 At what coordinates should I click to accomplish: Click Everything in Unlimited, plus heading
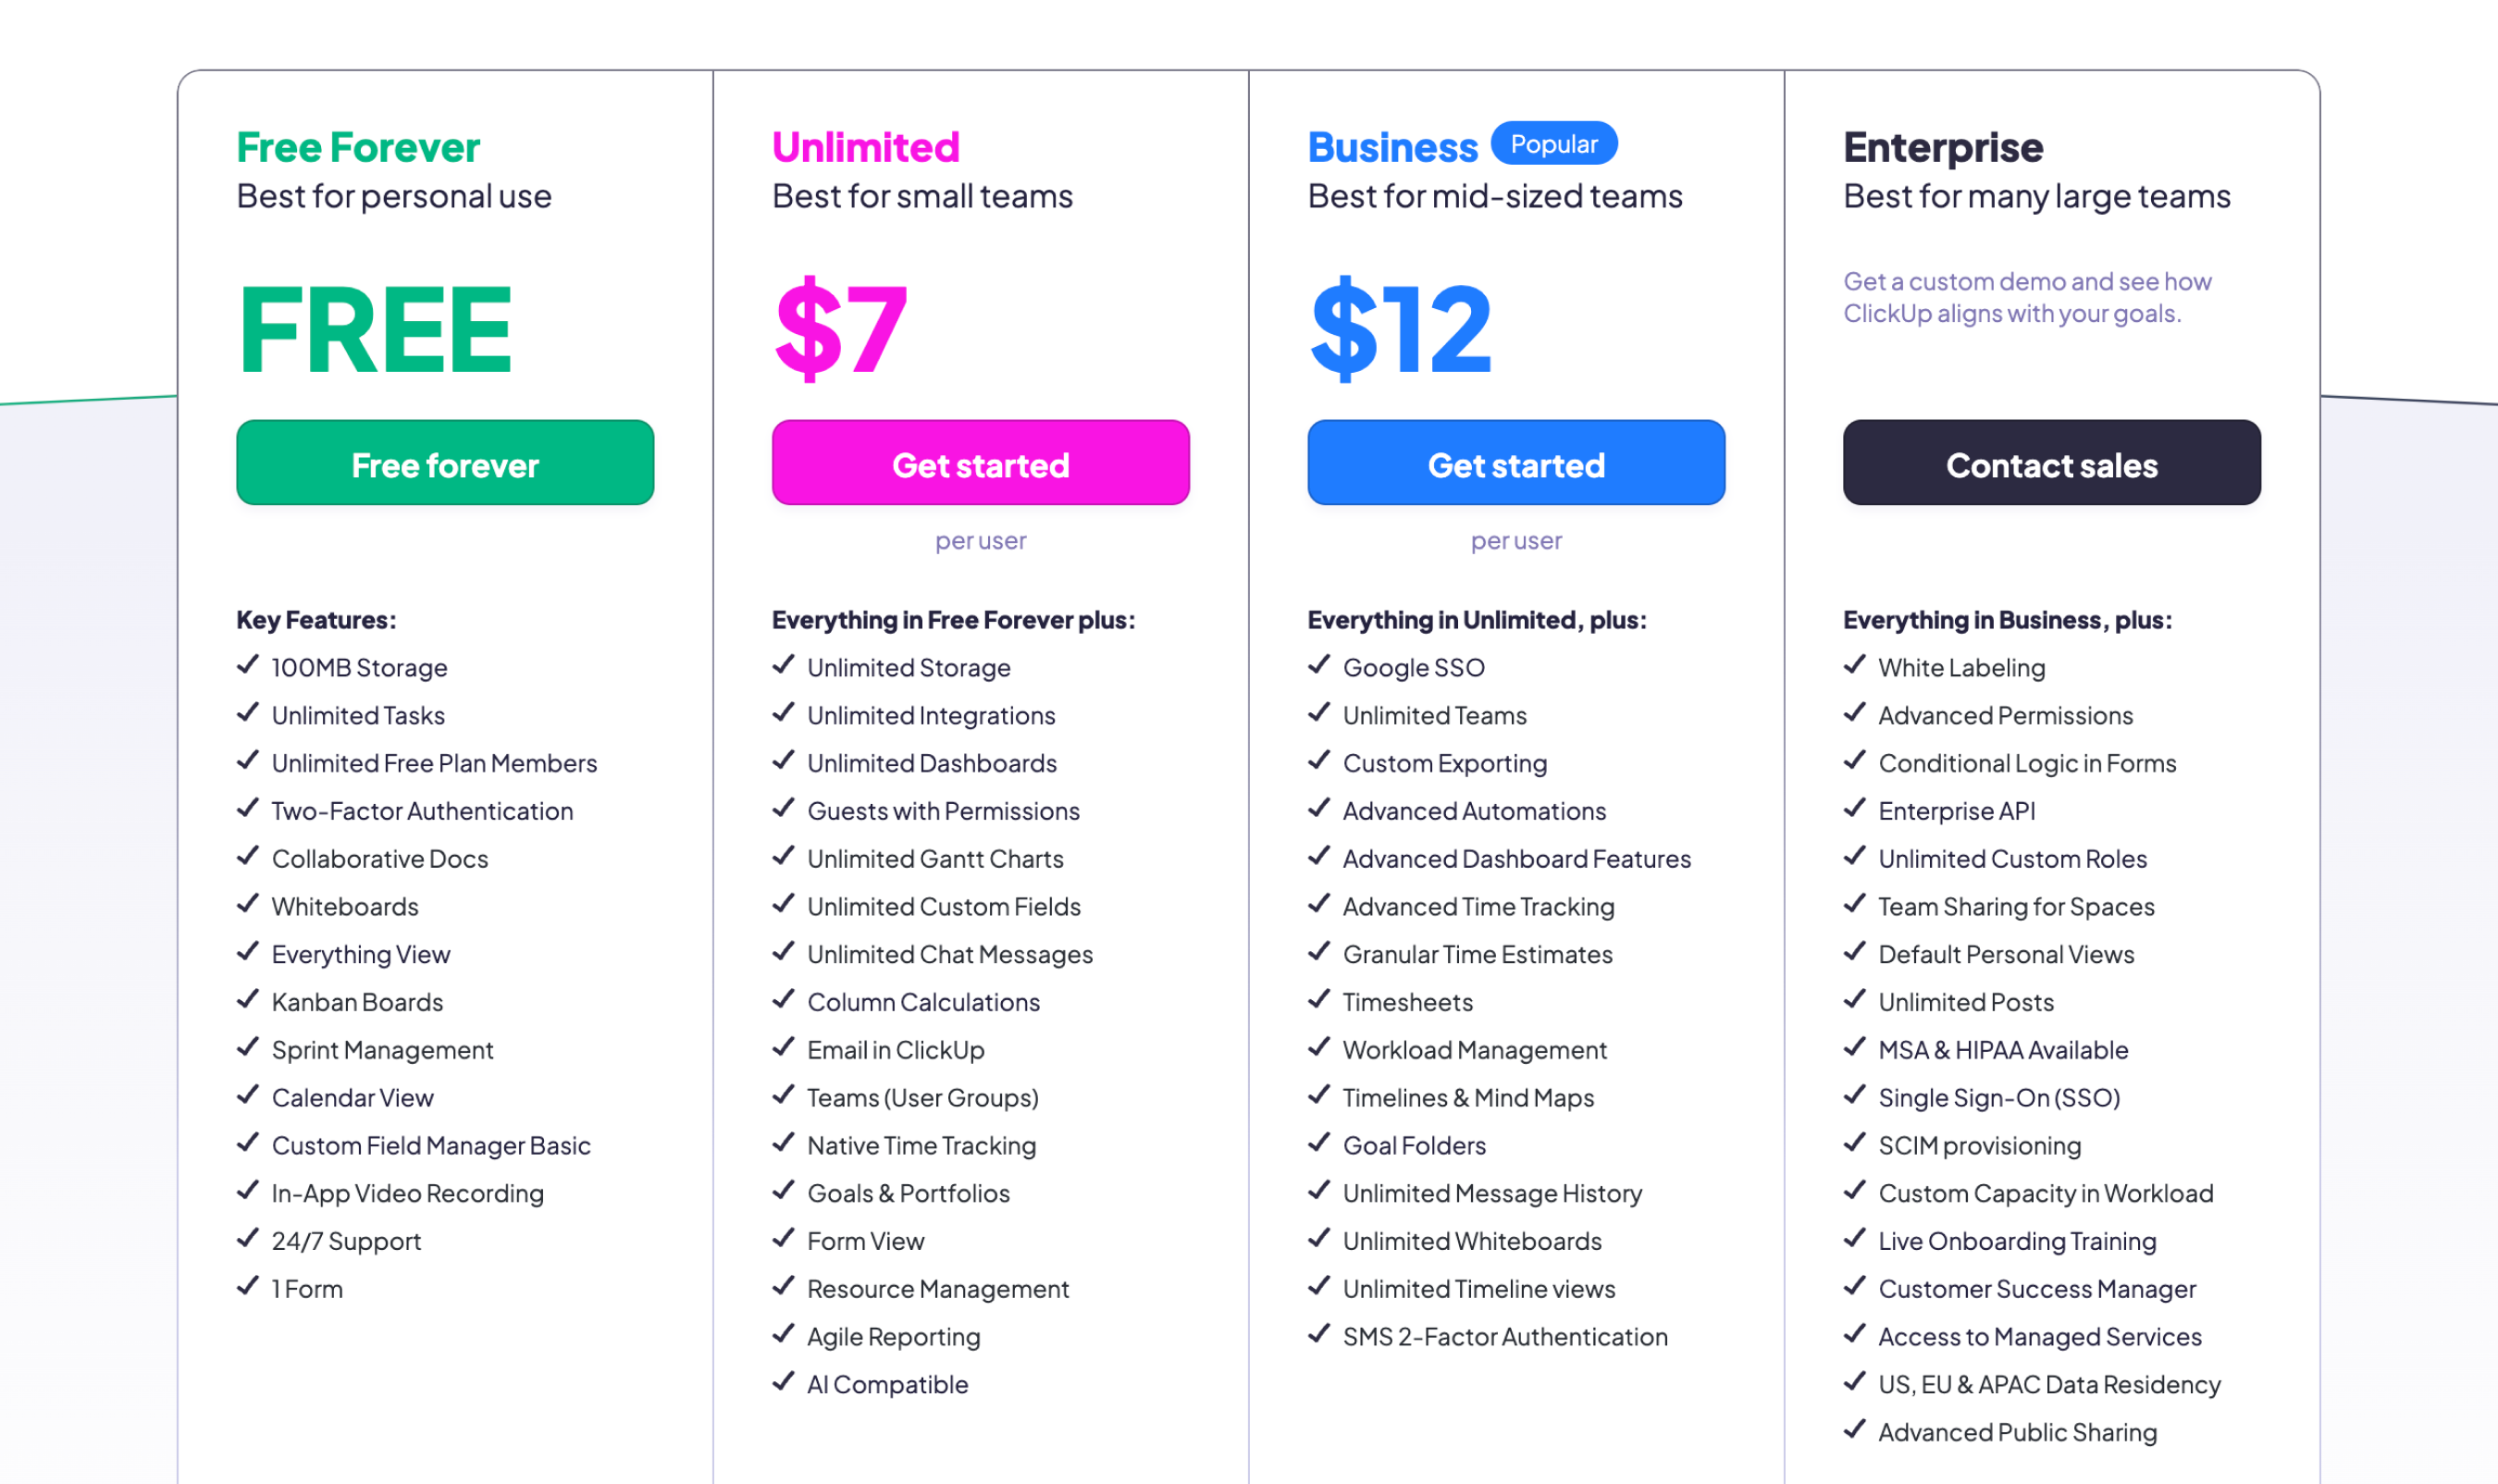click(1476, 619)
